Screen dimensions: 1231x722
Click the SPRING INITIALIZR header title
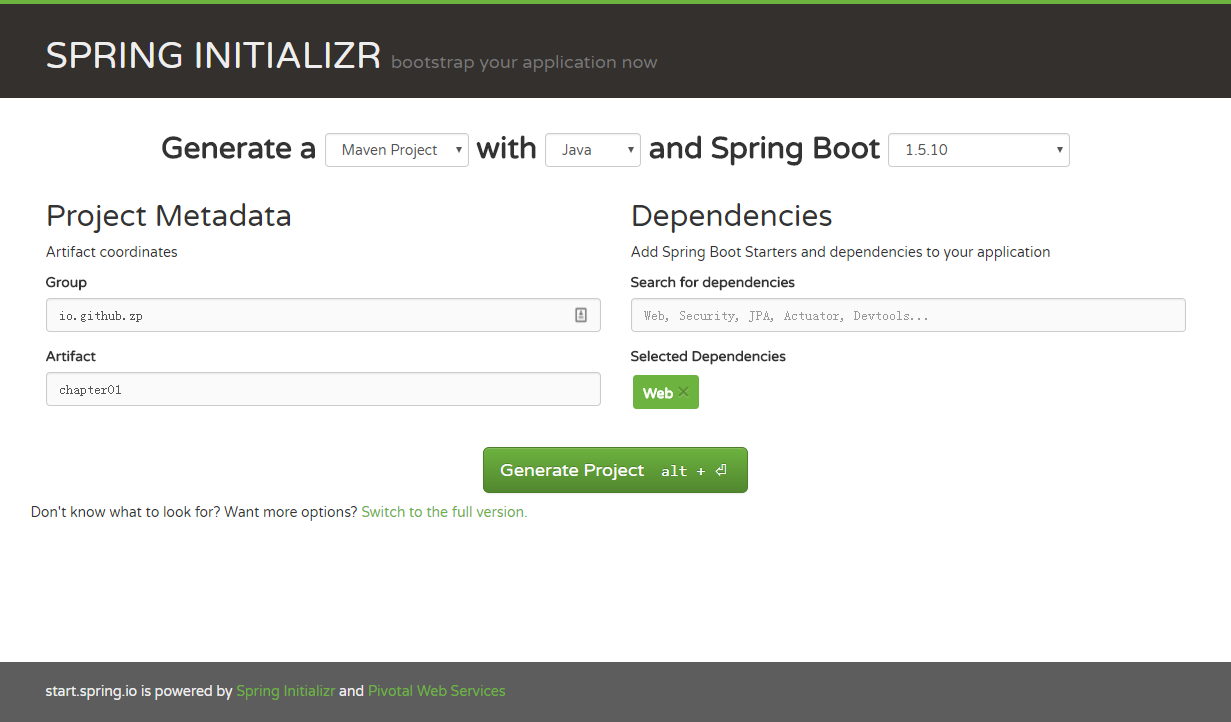[214, 56]
